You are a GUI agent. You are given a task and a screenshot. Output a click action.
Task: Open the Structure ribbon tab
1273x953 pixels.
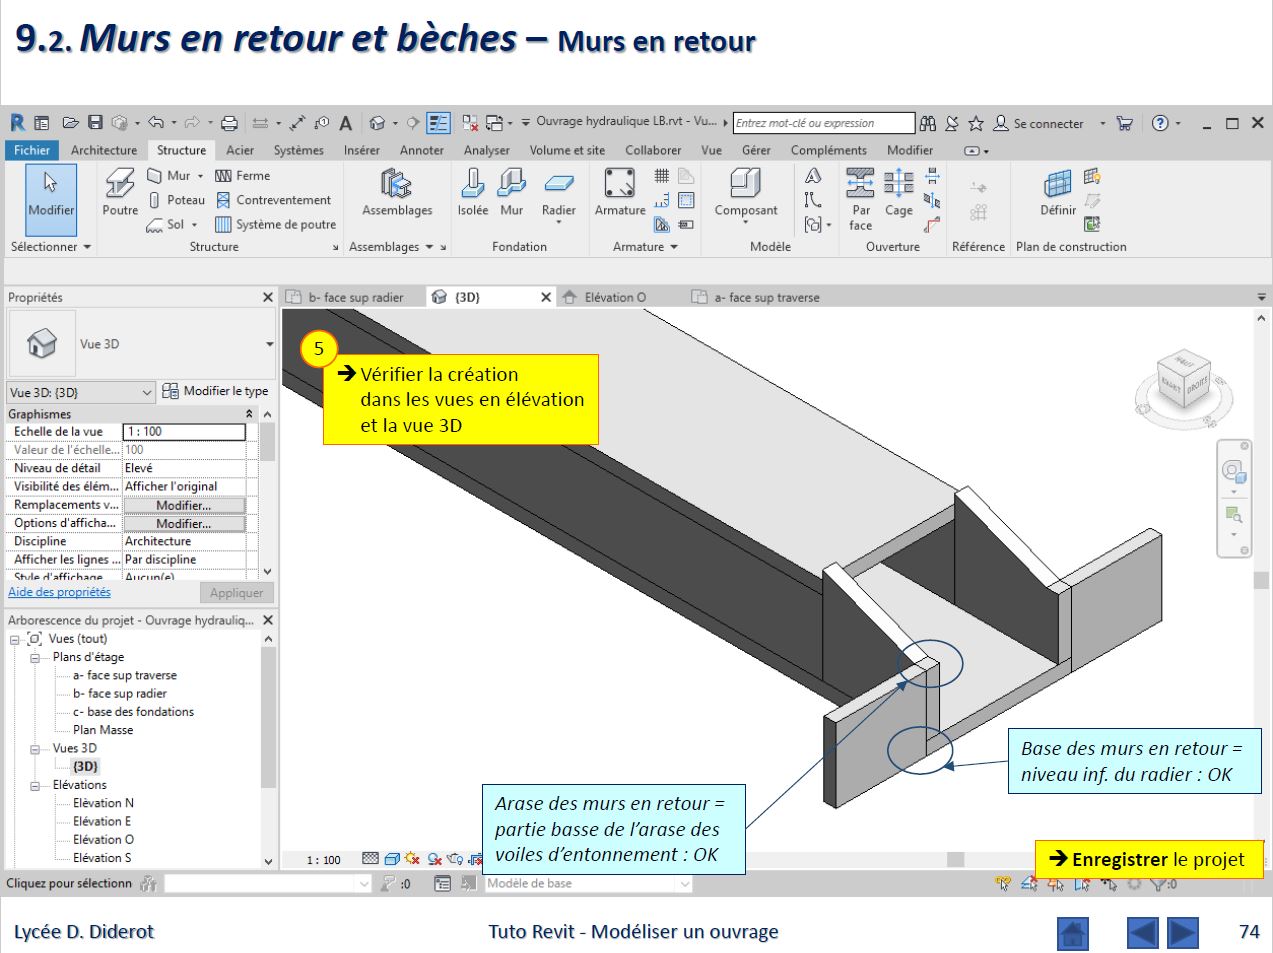tap(181, 150)
